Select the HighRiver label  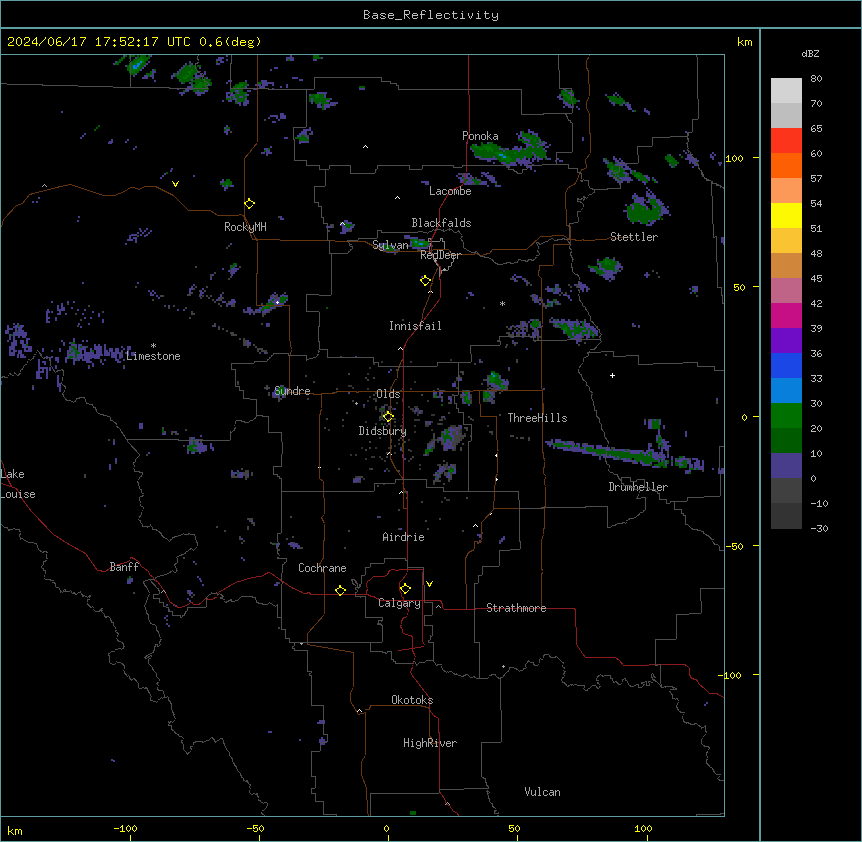pyautogui.click(x=430, y=743)
